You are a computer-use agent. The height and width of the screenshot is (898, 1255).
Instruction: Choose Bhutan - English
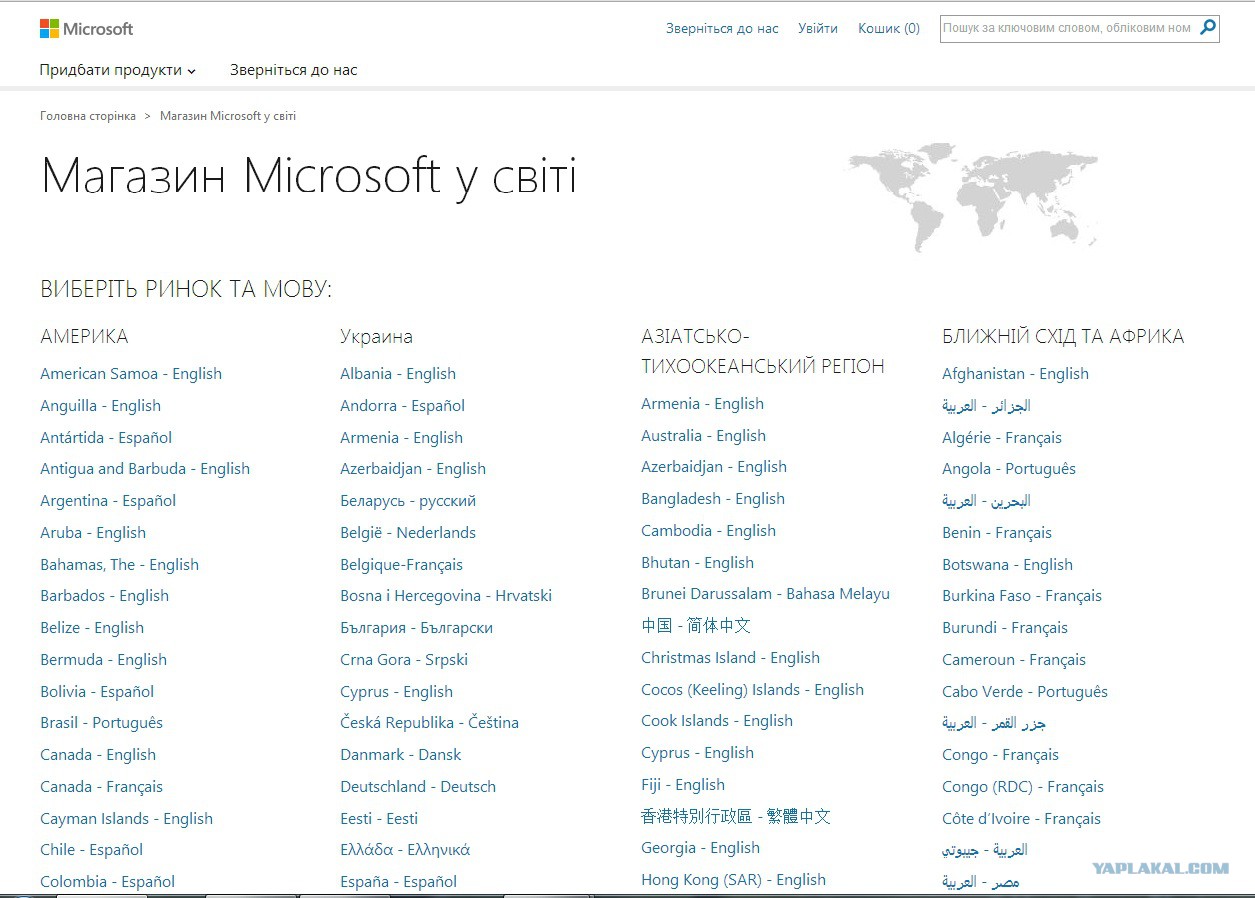click(697, 563)
